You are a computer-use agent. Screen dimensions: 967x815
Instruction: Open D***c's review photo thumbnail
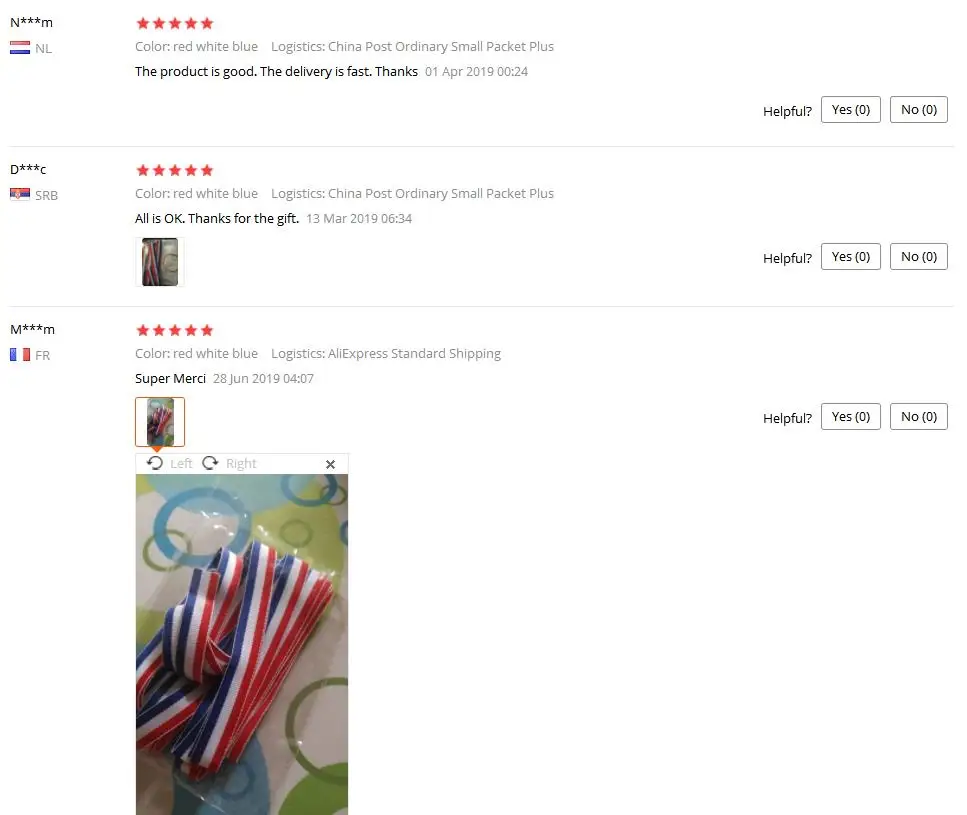click(x=160, y=262)
